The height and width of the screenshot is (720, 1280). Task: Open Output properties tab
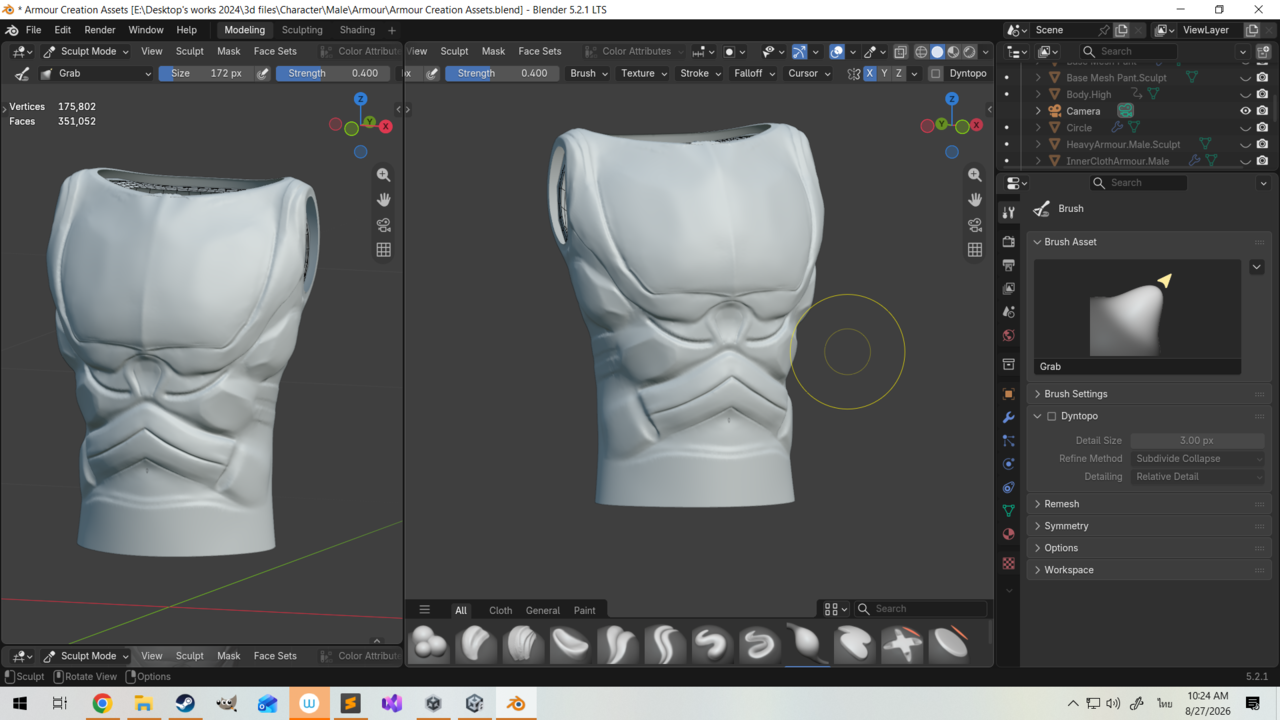(x=1008, y=265)
